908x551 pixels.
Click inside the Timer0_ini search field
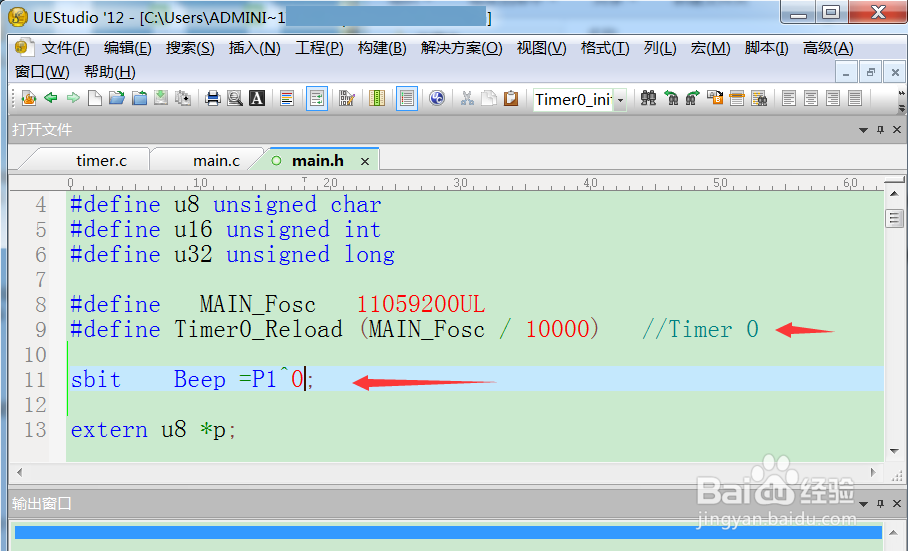click(573, 100)
